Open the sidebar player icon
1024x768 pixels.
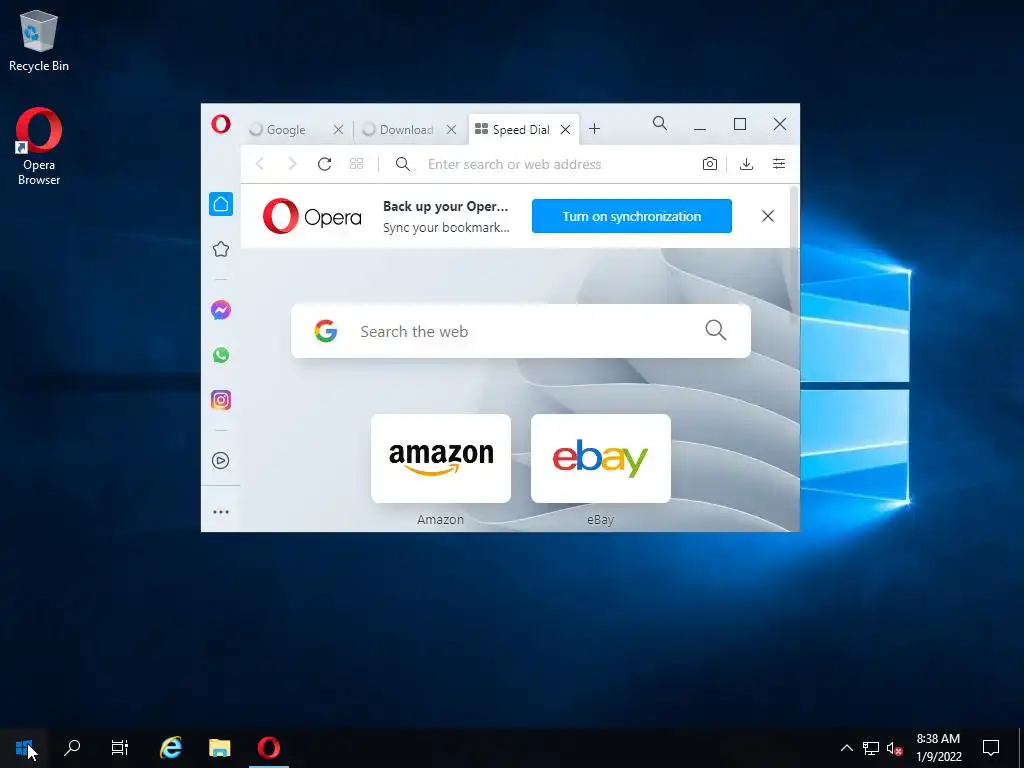click(221, 460)
